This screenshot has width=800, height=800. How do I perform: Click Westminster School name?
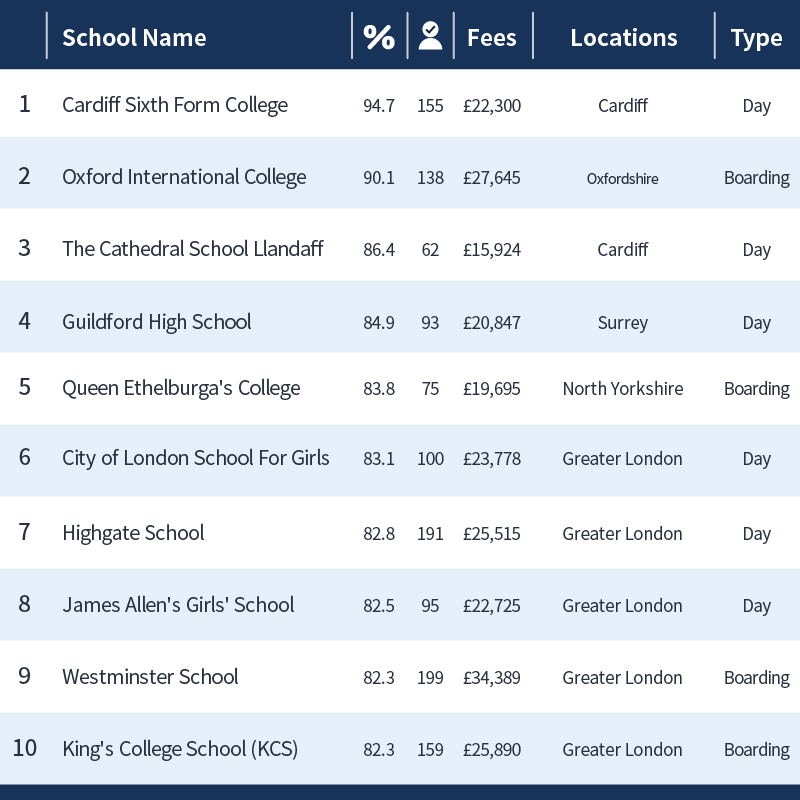click(x=150, y=677)
